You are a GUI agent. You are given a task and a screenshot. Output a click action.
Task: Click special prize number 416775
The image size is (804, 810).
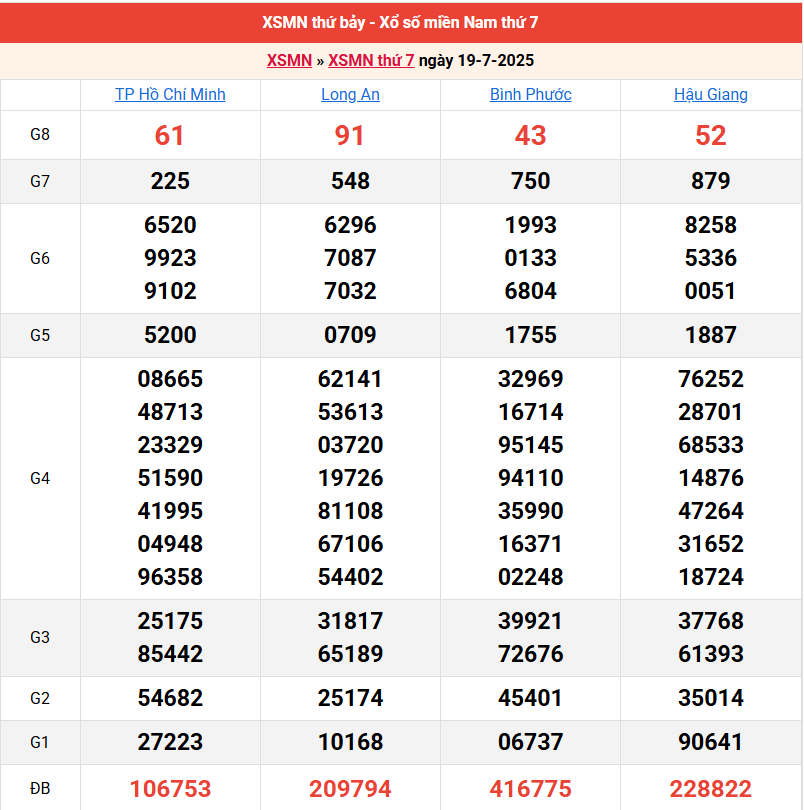coord(531,789)
